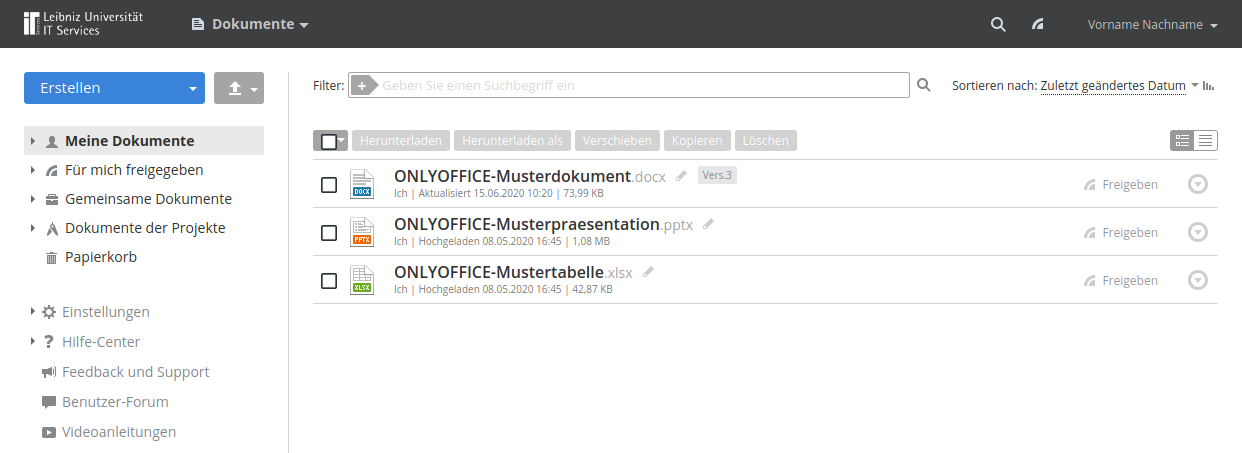Open actions menu for Musterdokument.docx row
Viewport: 1242px width, 453px height.
point(1198,184)
